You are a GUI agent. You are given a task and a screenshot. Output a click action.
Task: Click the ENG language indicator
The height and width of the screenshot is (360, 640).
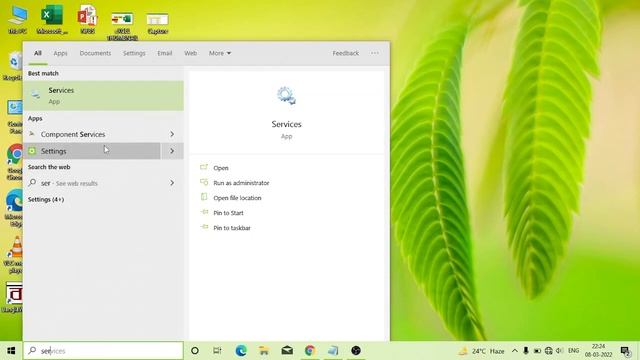[x=573, y=351]
